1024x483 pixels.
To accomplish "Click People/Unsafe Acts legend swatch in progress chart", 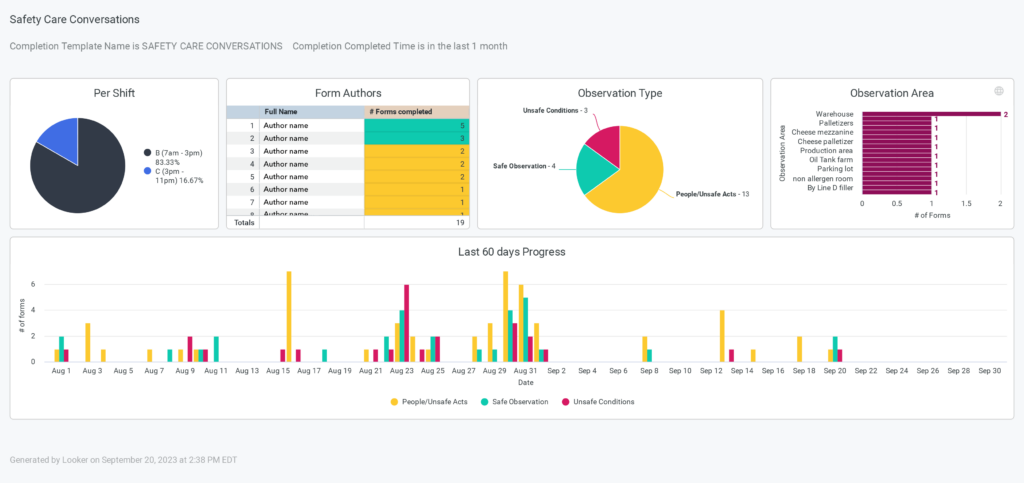I will [394, 402].
